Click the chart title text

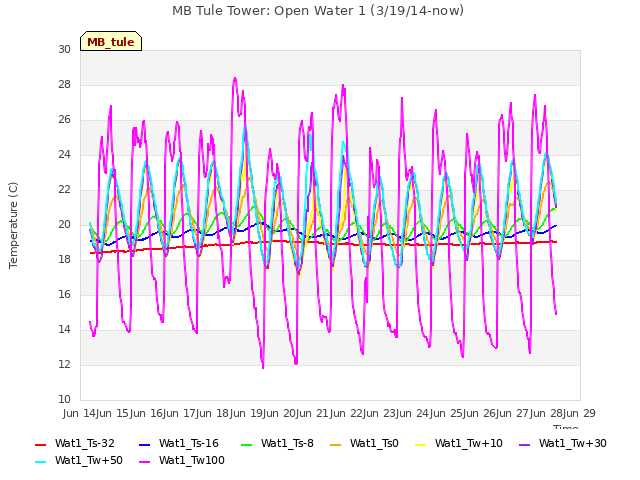click(x=318, y=11)
